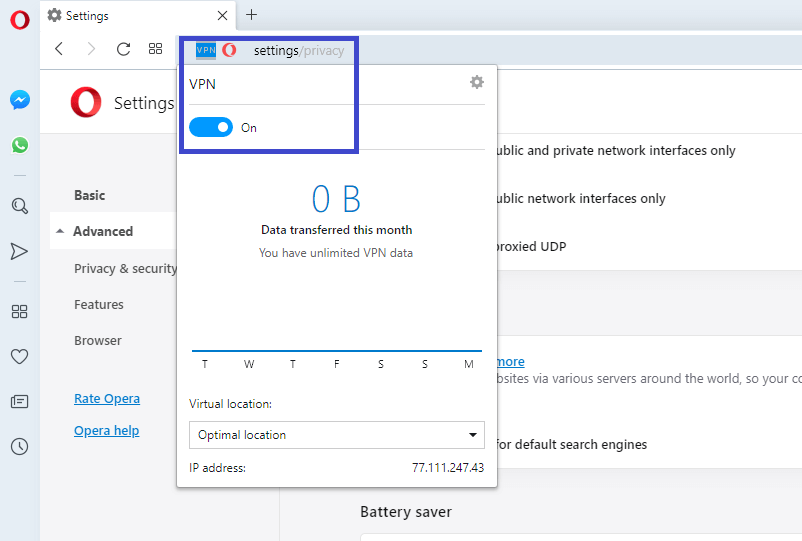
Task: Select the Settings tab
Action: click(138, 16)
